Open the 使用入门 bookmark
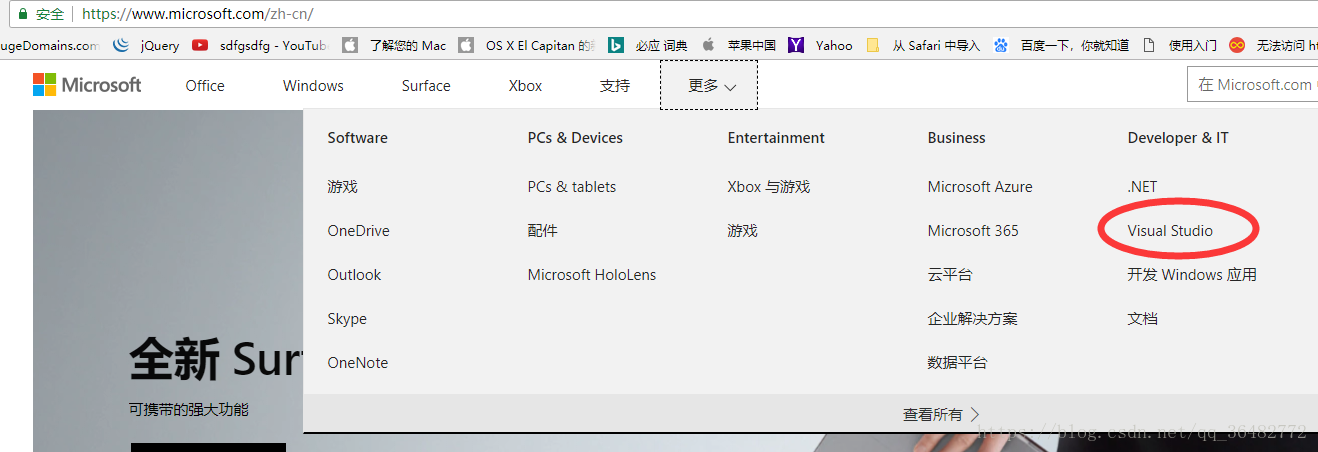 1179,45
